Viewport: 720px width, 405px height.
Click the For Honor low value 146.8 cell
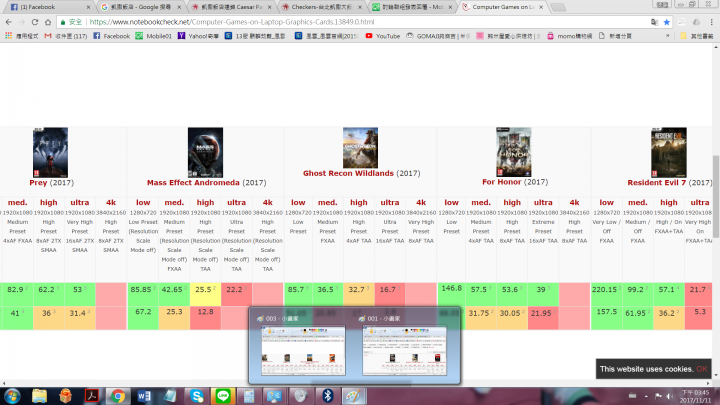(451, 294)
